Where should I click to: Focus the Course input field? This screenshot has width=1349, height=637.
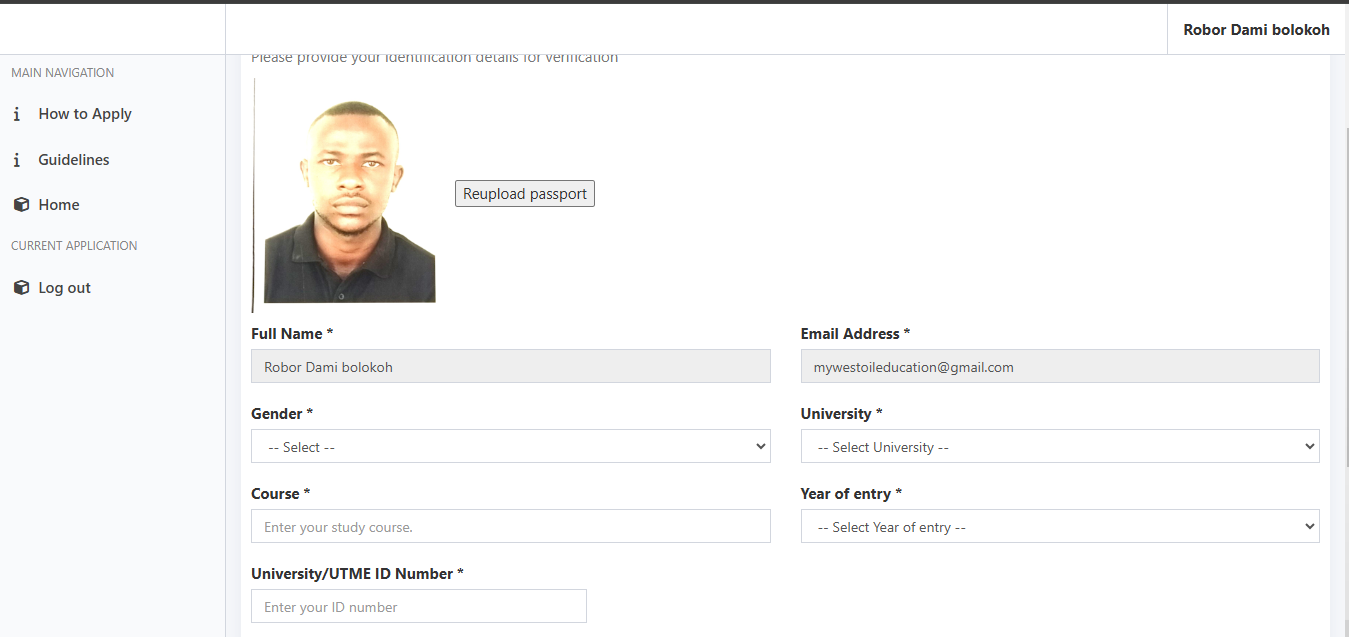[x=510, y=527]
